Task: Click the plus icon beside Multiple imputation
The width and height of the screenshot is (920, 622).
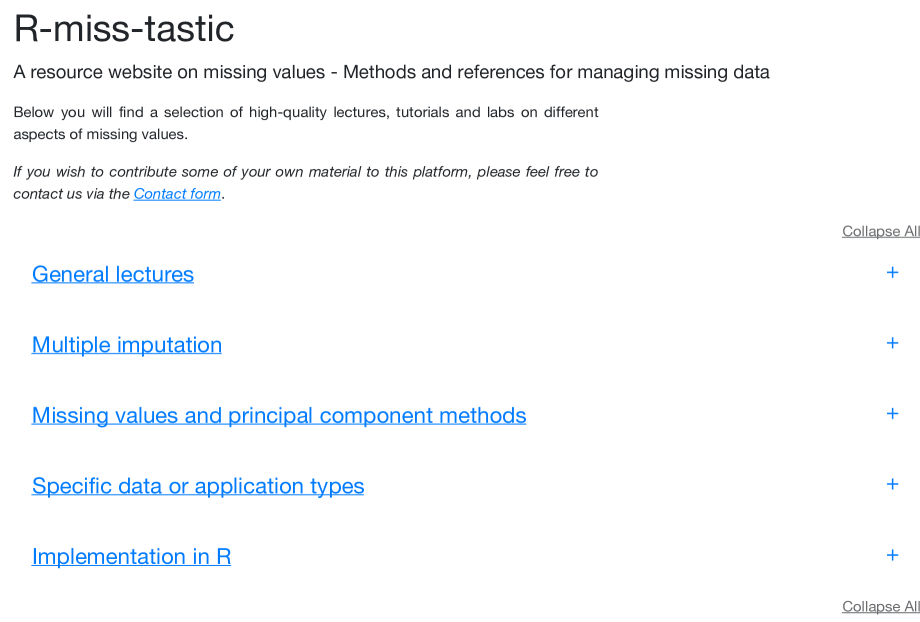Action: click(892, 343)
